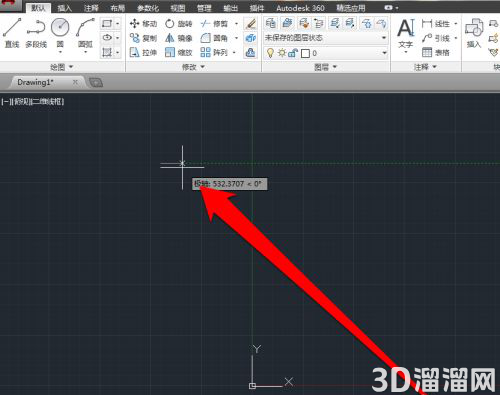Open the Rectangle tool dropdown arrow
Image resolution: width=500 pixels, height=396 pixels.
117,24
